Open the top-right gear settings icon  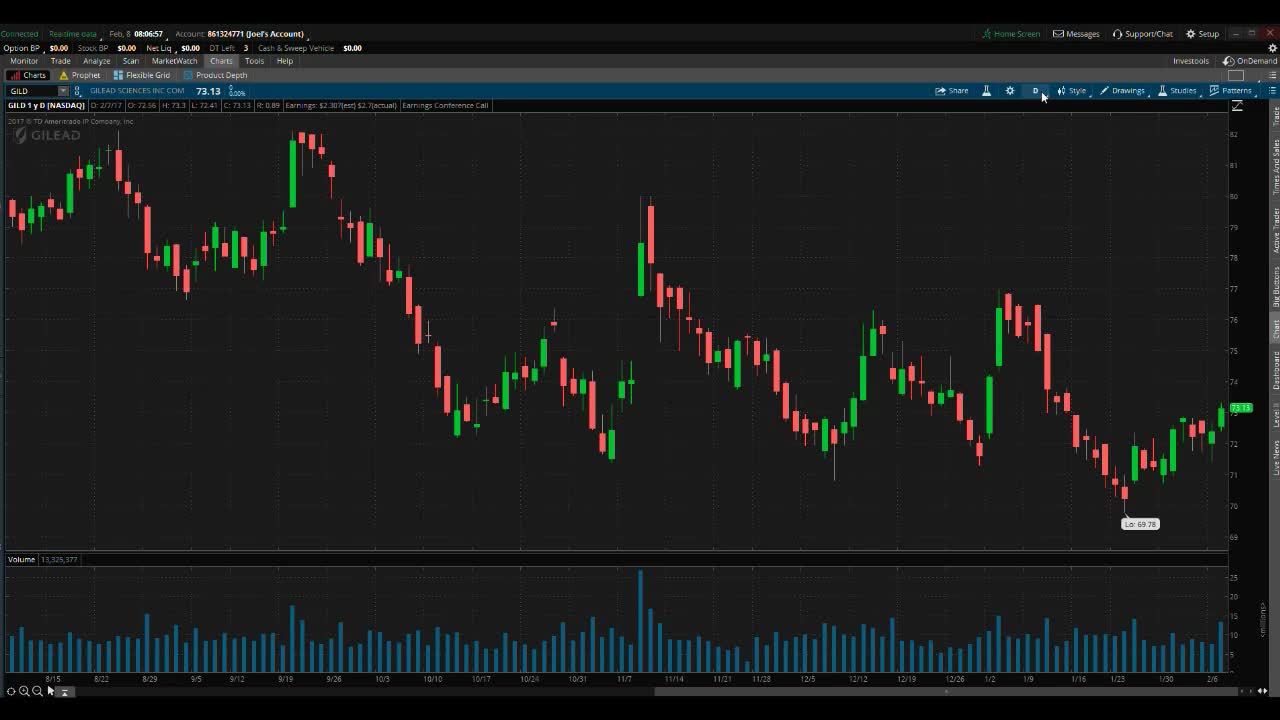pos(1272,47)
